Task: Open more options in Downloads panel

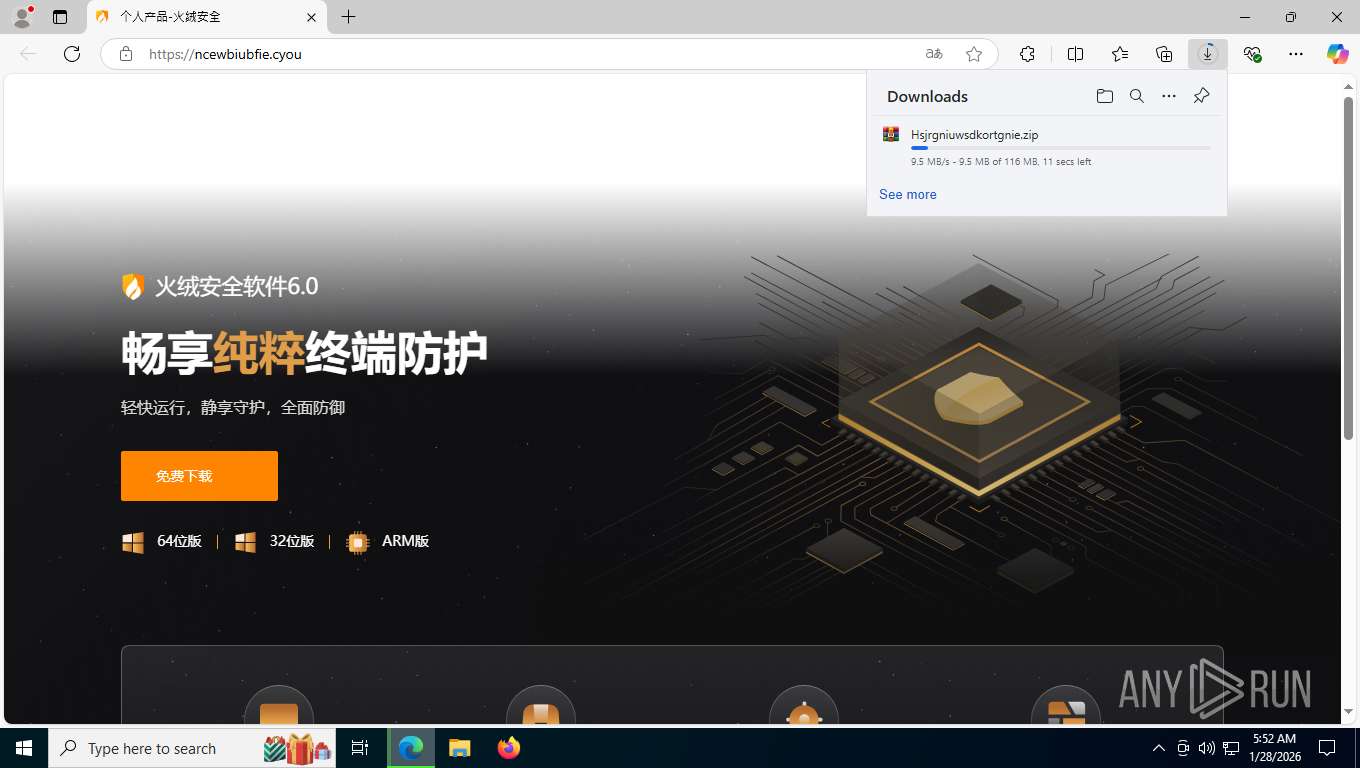Action: pyautogui.click(x=1169, y=96)
